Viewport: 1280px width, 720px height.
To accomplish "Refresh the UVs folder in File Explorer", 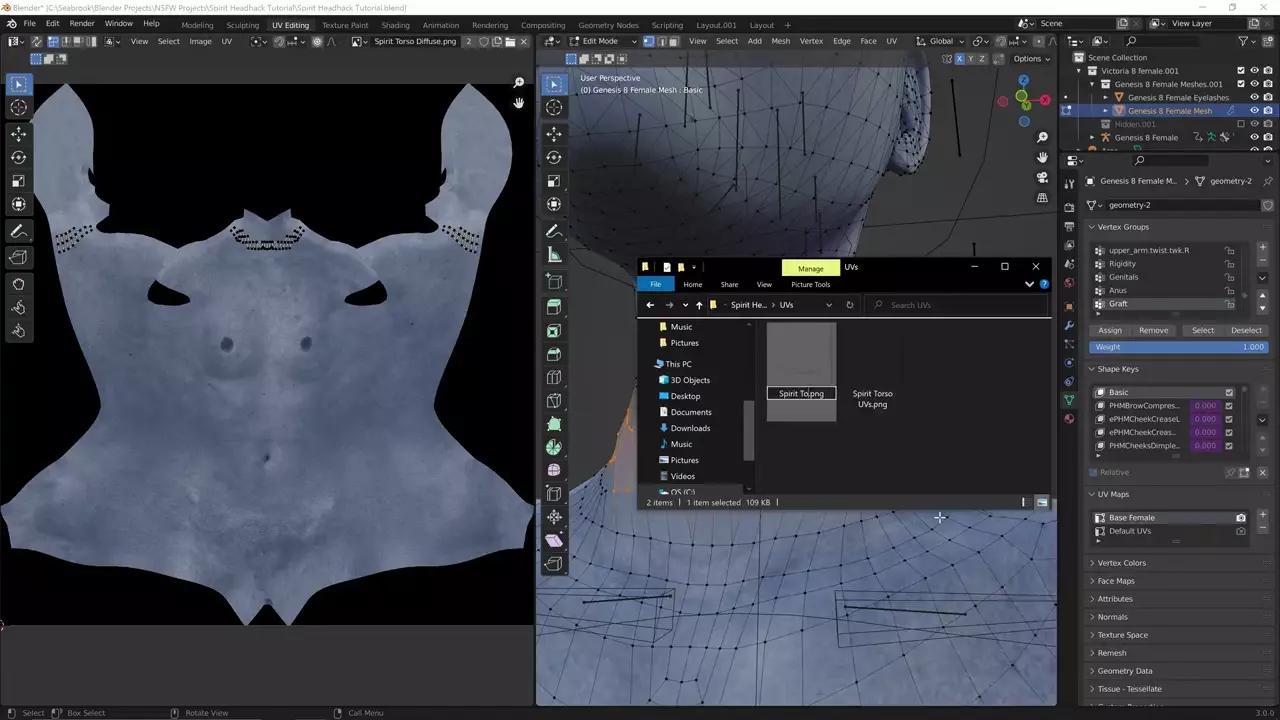I will pos(849,305).
